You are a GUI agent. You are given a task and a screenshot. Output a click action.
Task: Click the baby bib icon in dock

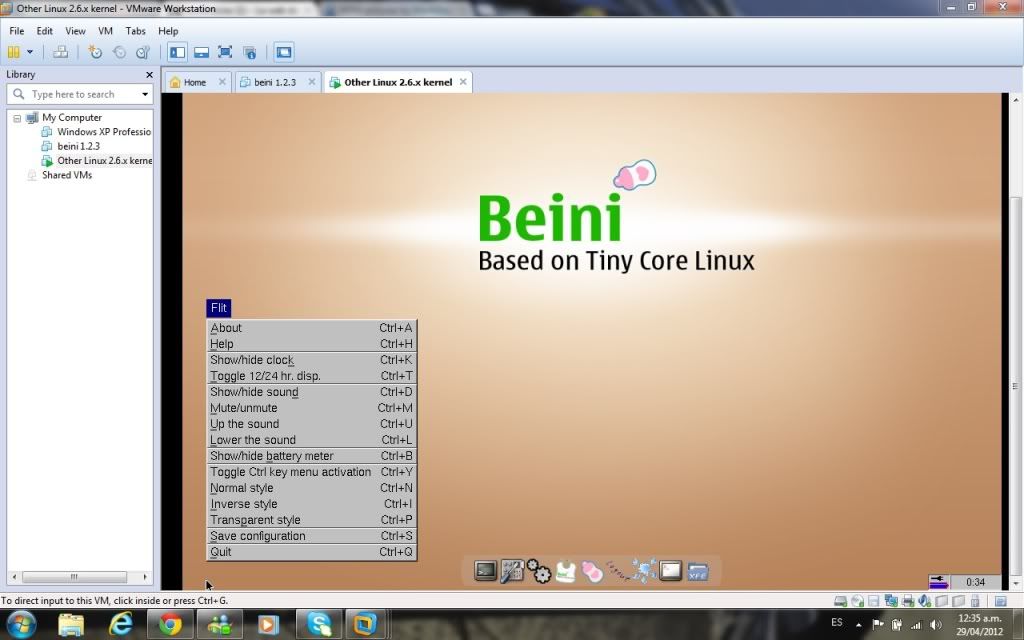(566, 571)
